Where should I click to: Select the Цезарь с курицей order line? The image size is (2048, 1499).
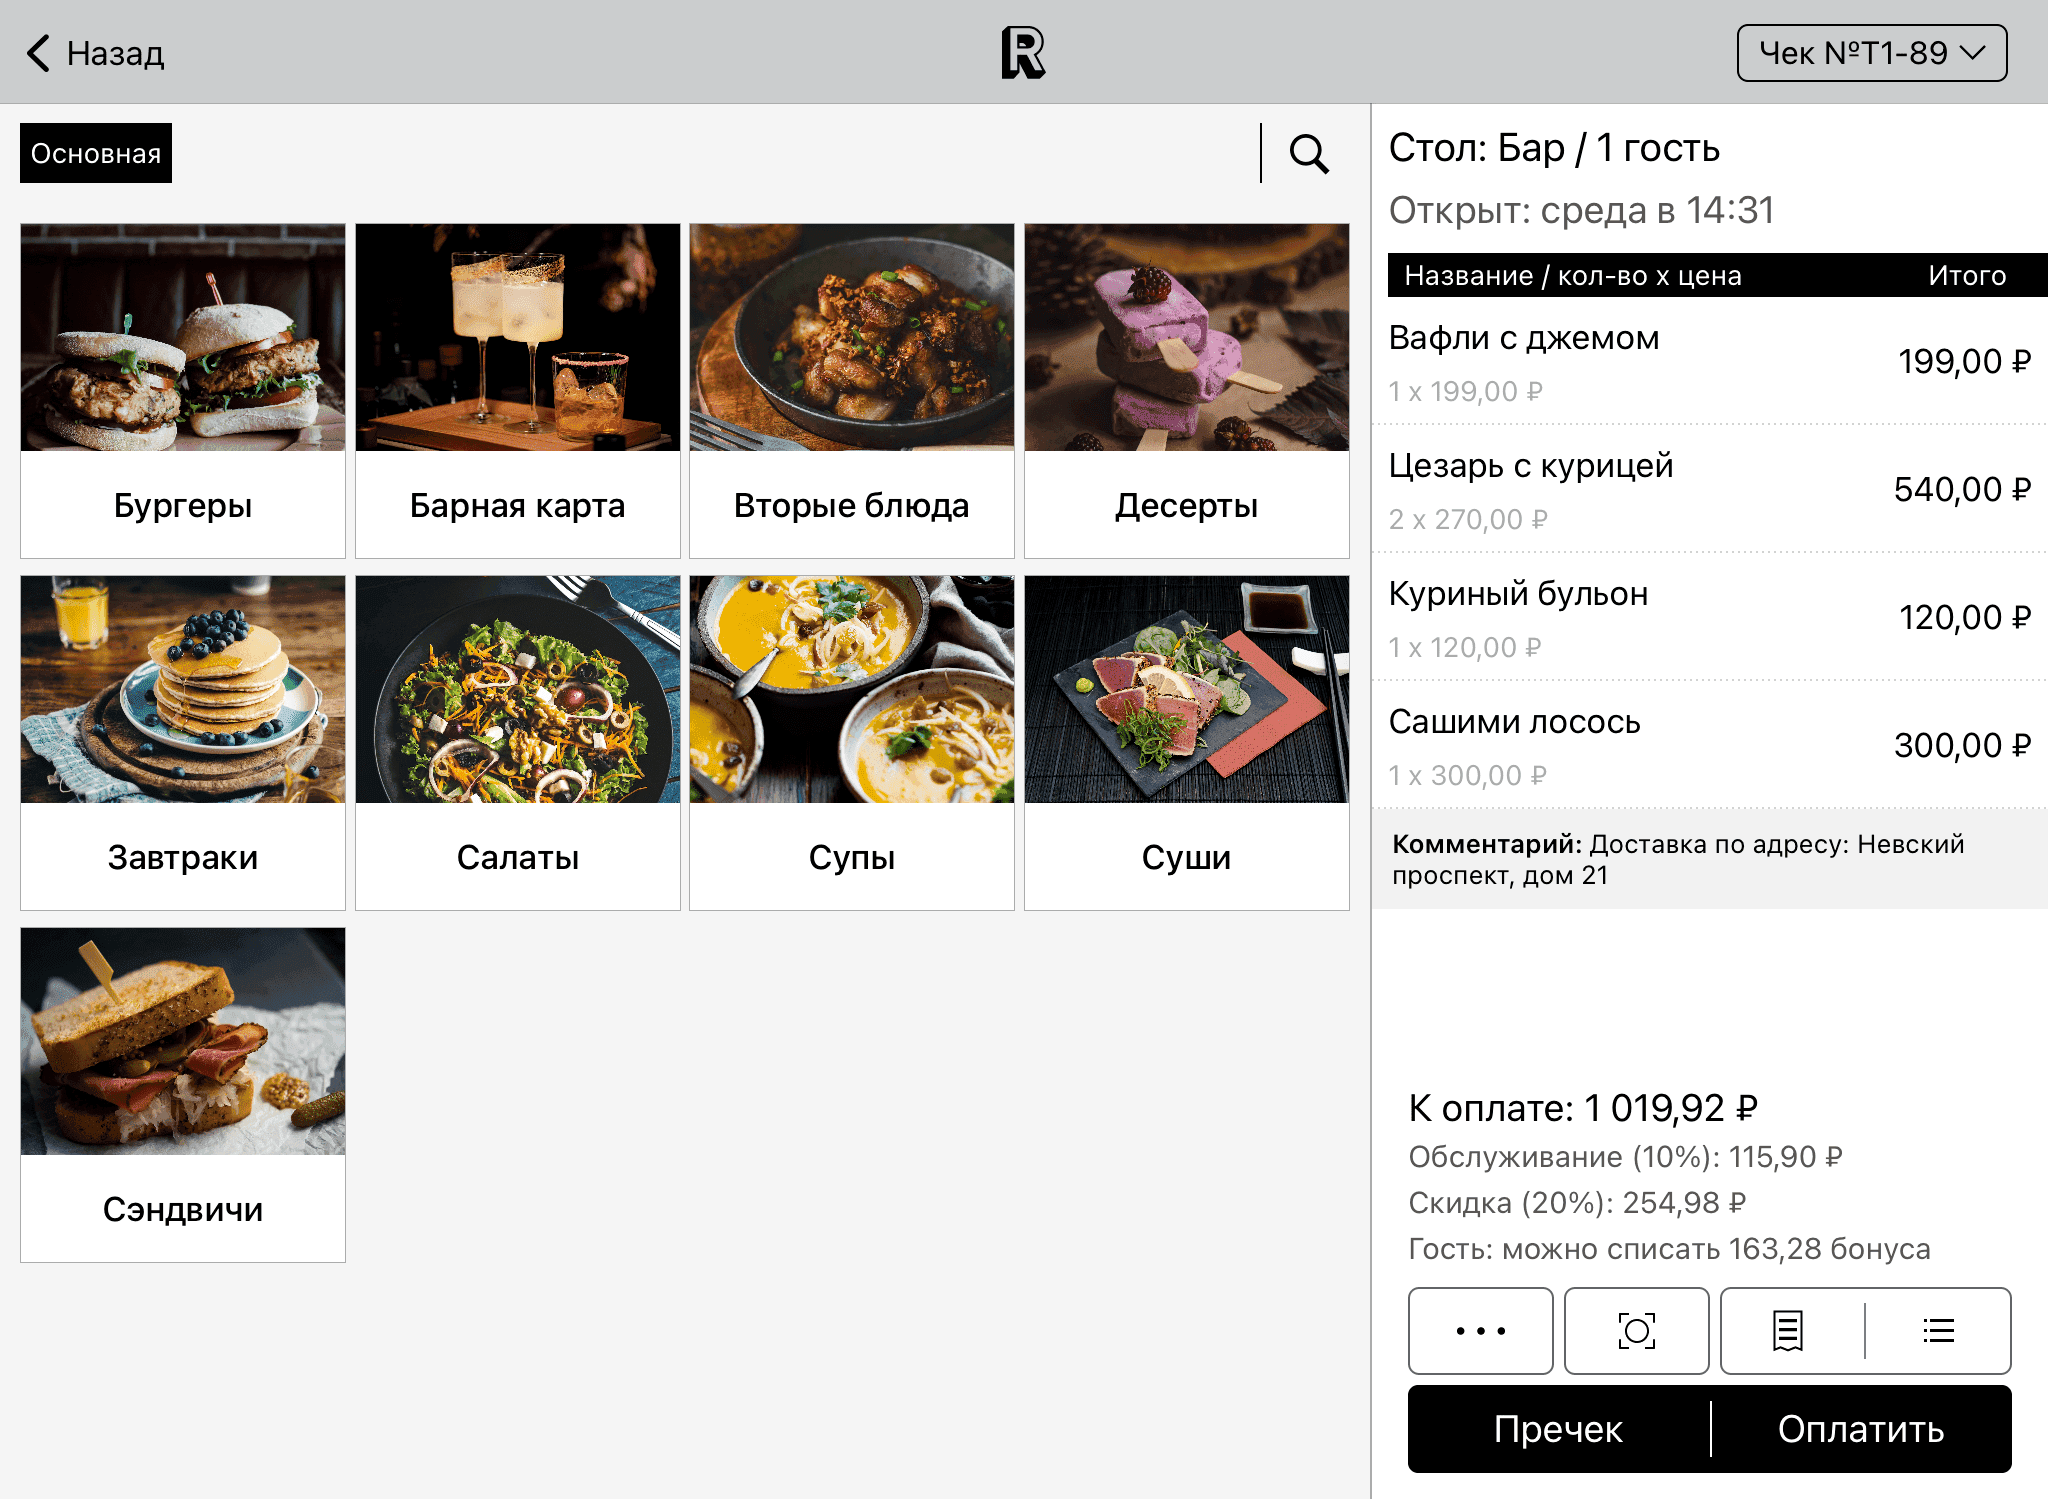(1709, 490)
